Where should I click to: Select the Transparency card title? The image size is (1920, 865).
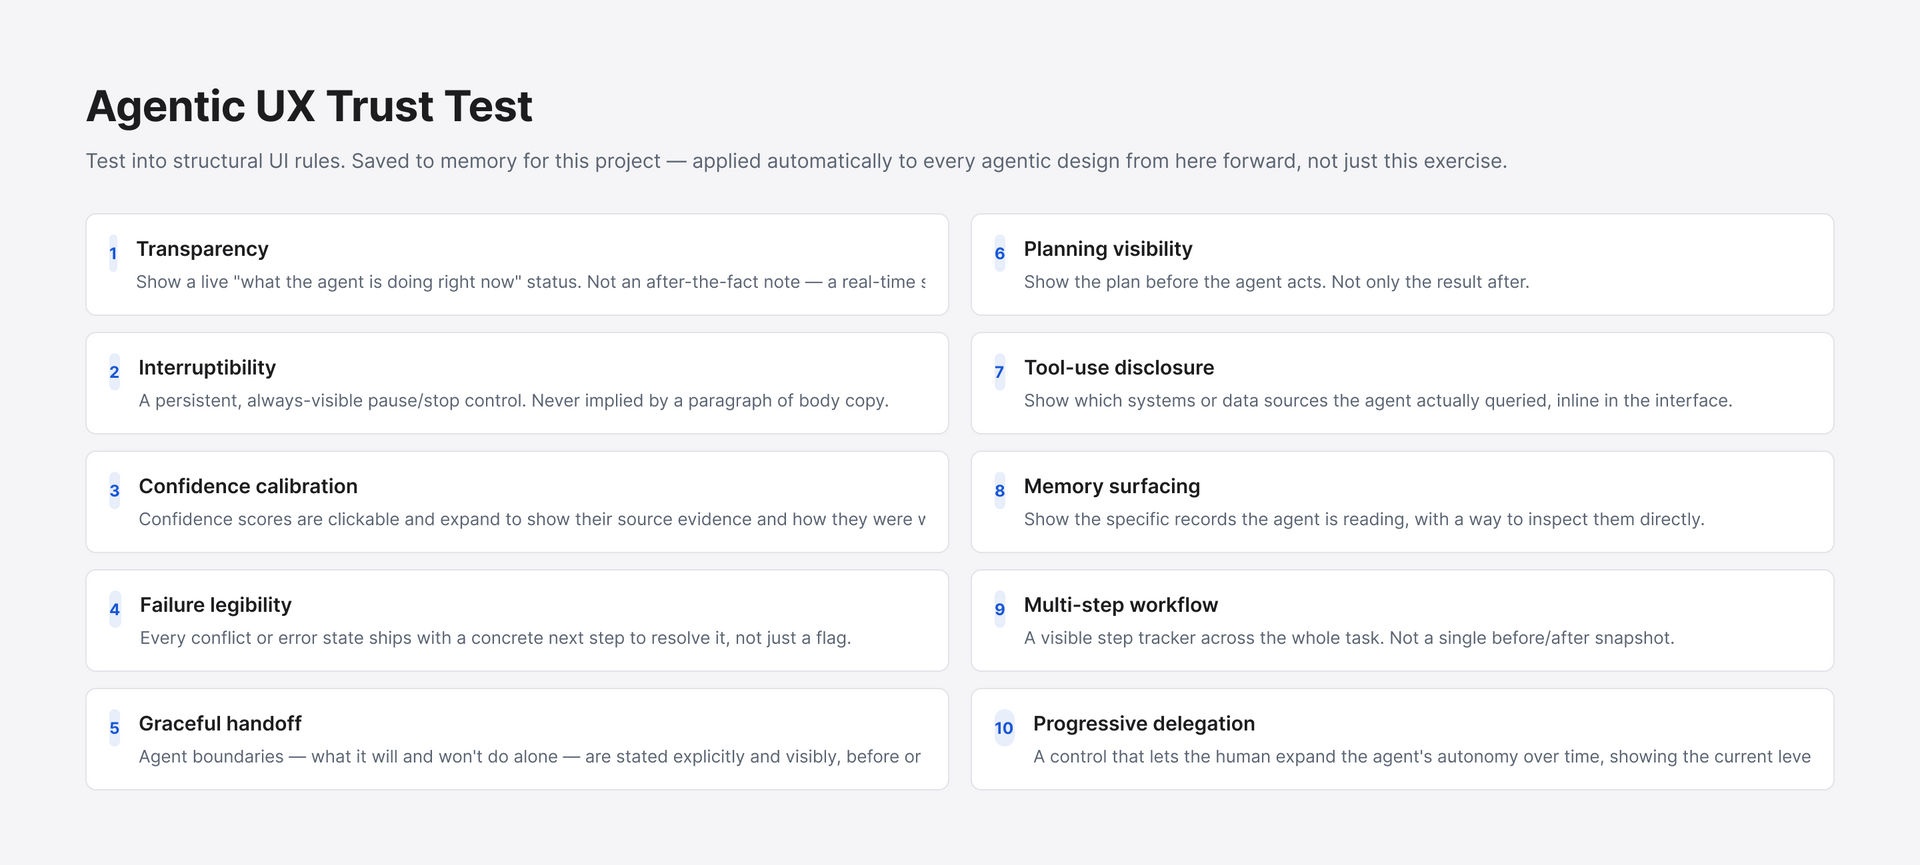[x=202, y=249]
